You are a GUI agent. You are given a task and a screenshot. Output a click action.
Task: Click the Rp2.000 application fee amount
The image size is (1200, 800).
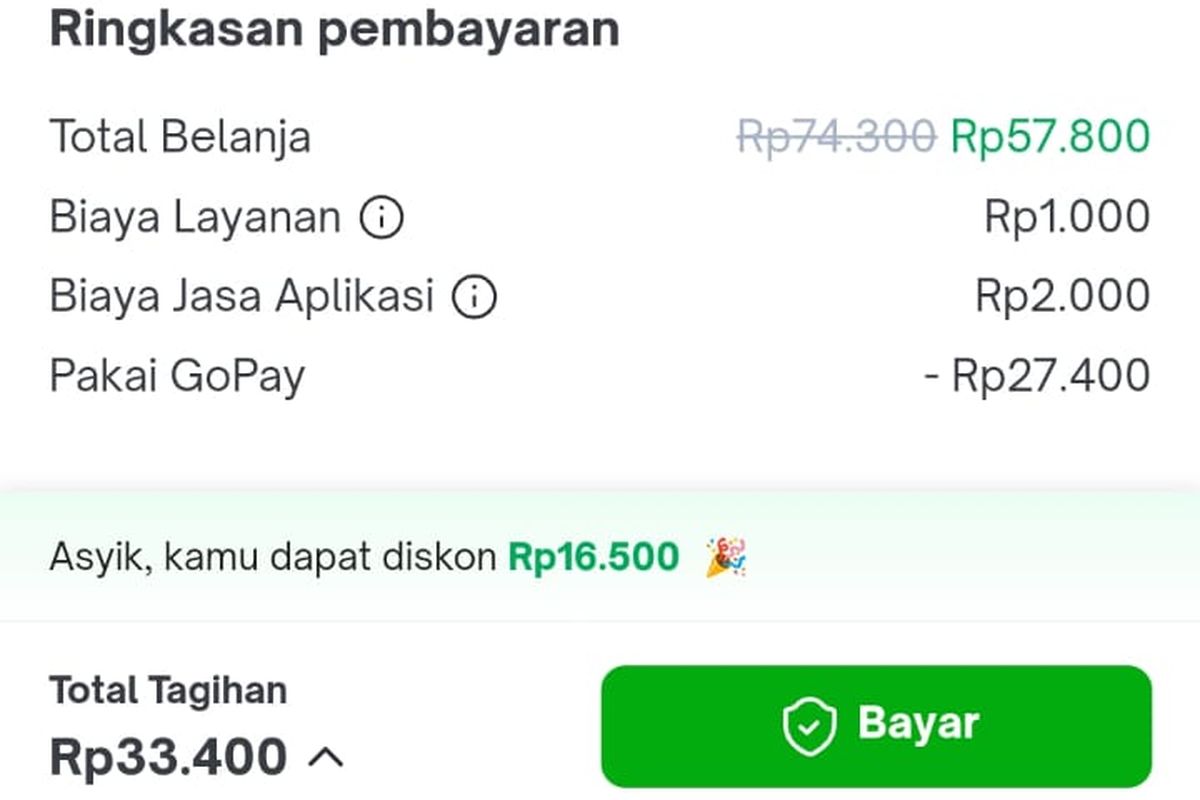(x=1062, y=297)
